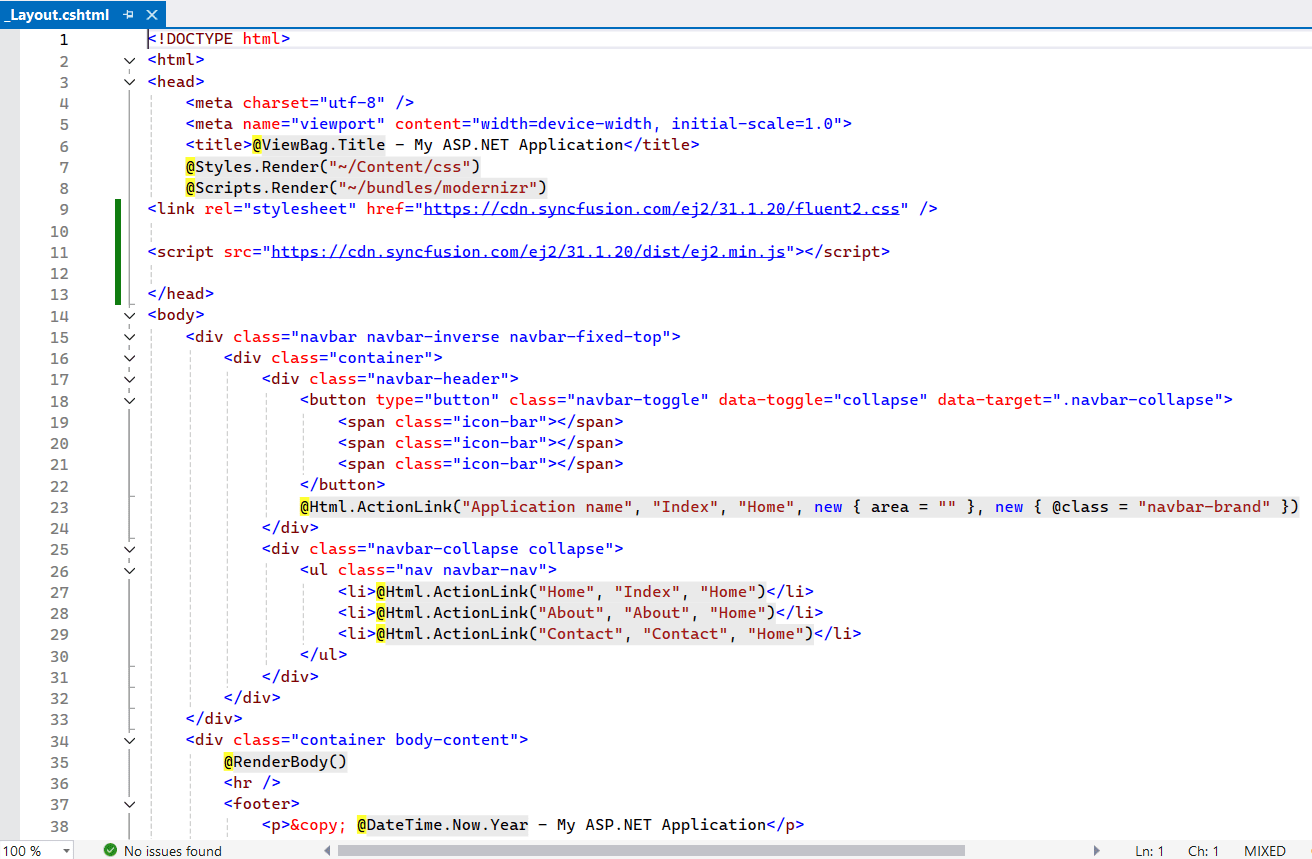
Task: Click the Ch: 1 indicator in the status bar
Action: pyautogui.click(x=1203, y=850)
